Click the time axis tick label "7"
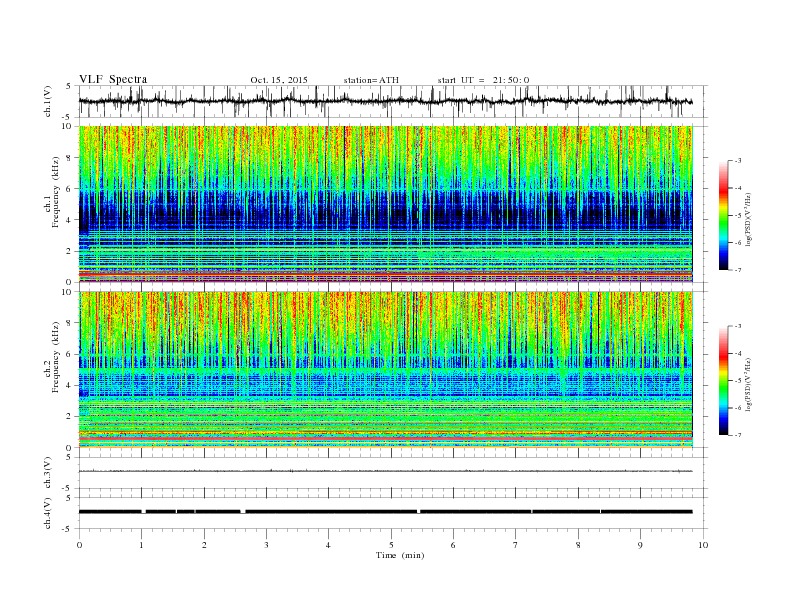Viewport: 792px width, 612px height. (x=516, y=545)
